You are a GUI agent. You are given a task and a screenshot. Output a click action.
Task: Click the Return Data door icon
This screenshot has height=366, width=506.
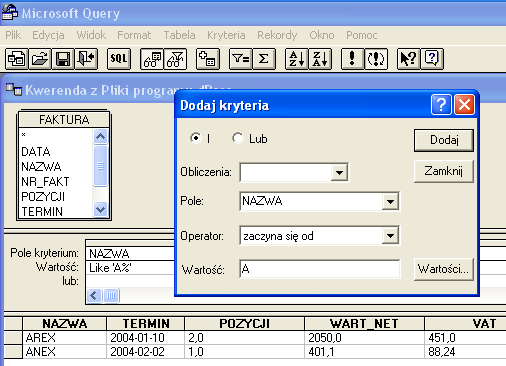click(x=86, y=59)
